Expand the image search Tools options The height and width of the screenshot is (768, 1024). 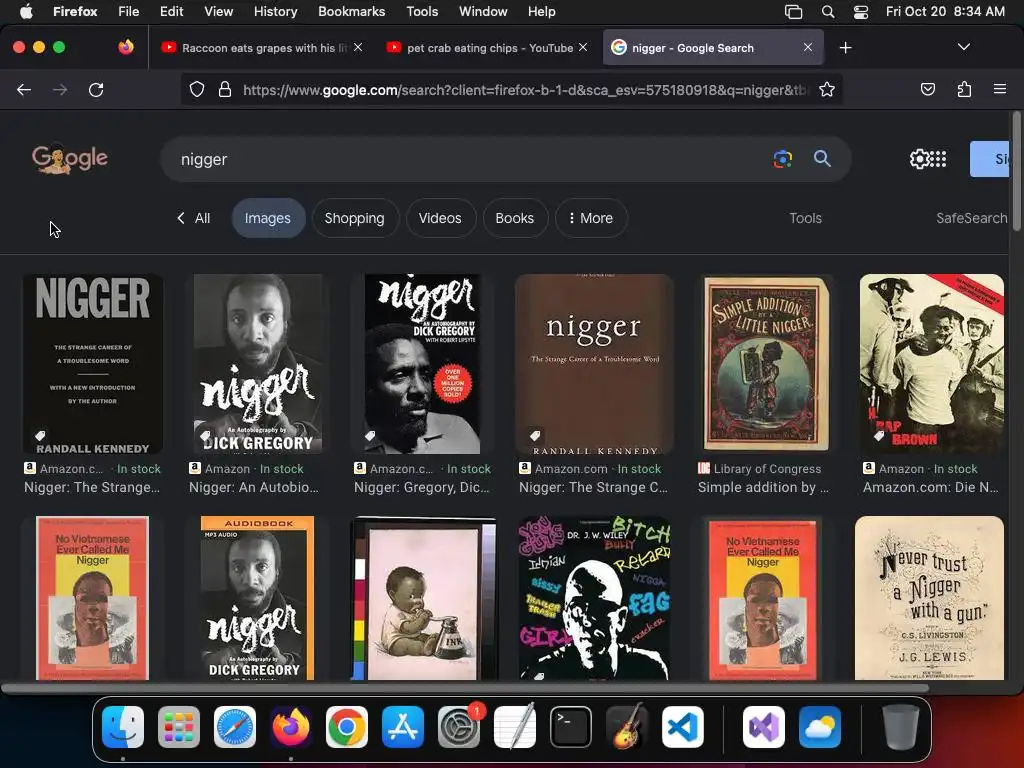point(805,218)
